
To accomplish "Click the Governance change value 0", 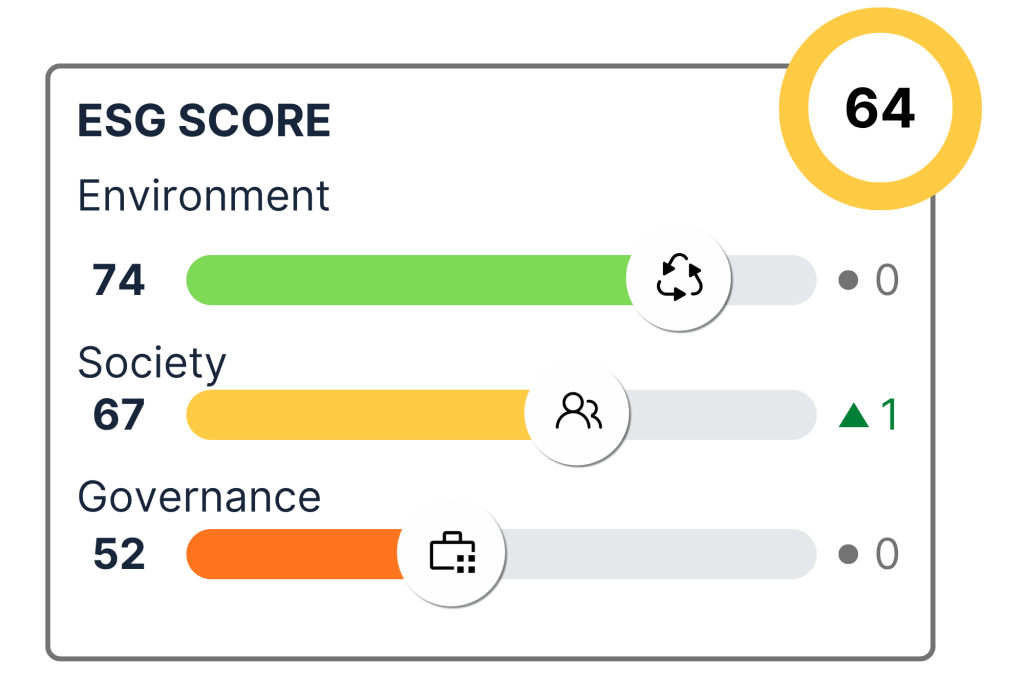I will pos(887,554).
